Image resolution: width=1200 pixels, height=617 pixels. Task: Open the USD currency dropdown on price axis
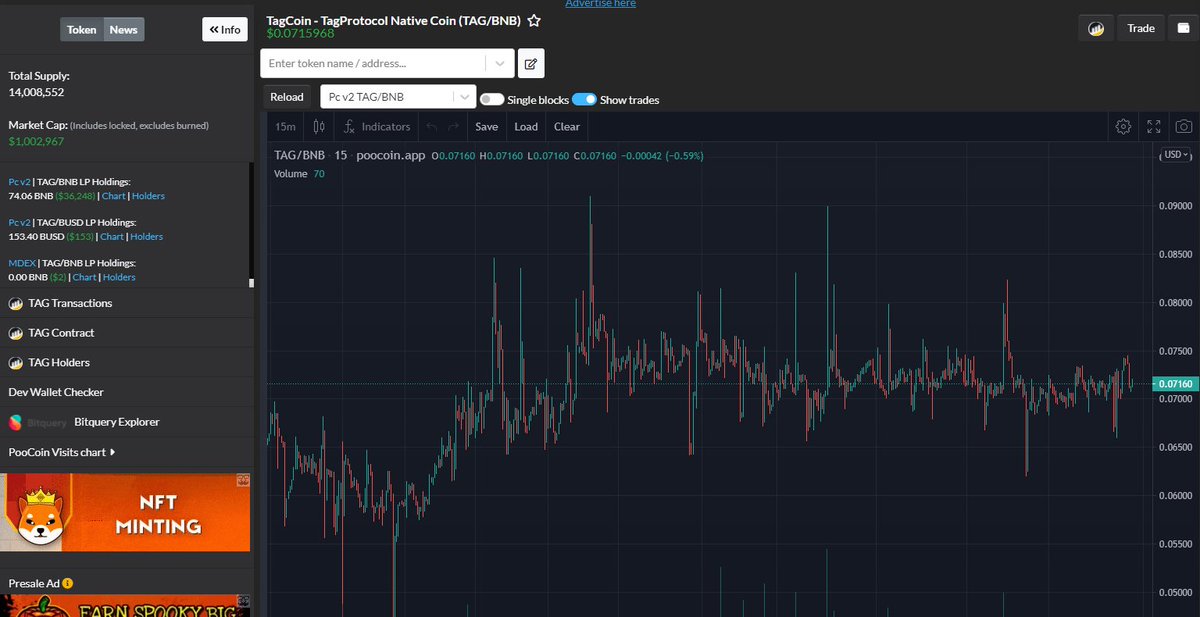tap(1175, 155)
